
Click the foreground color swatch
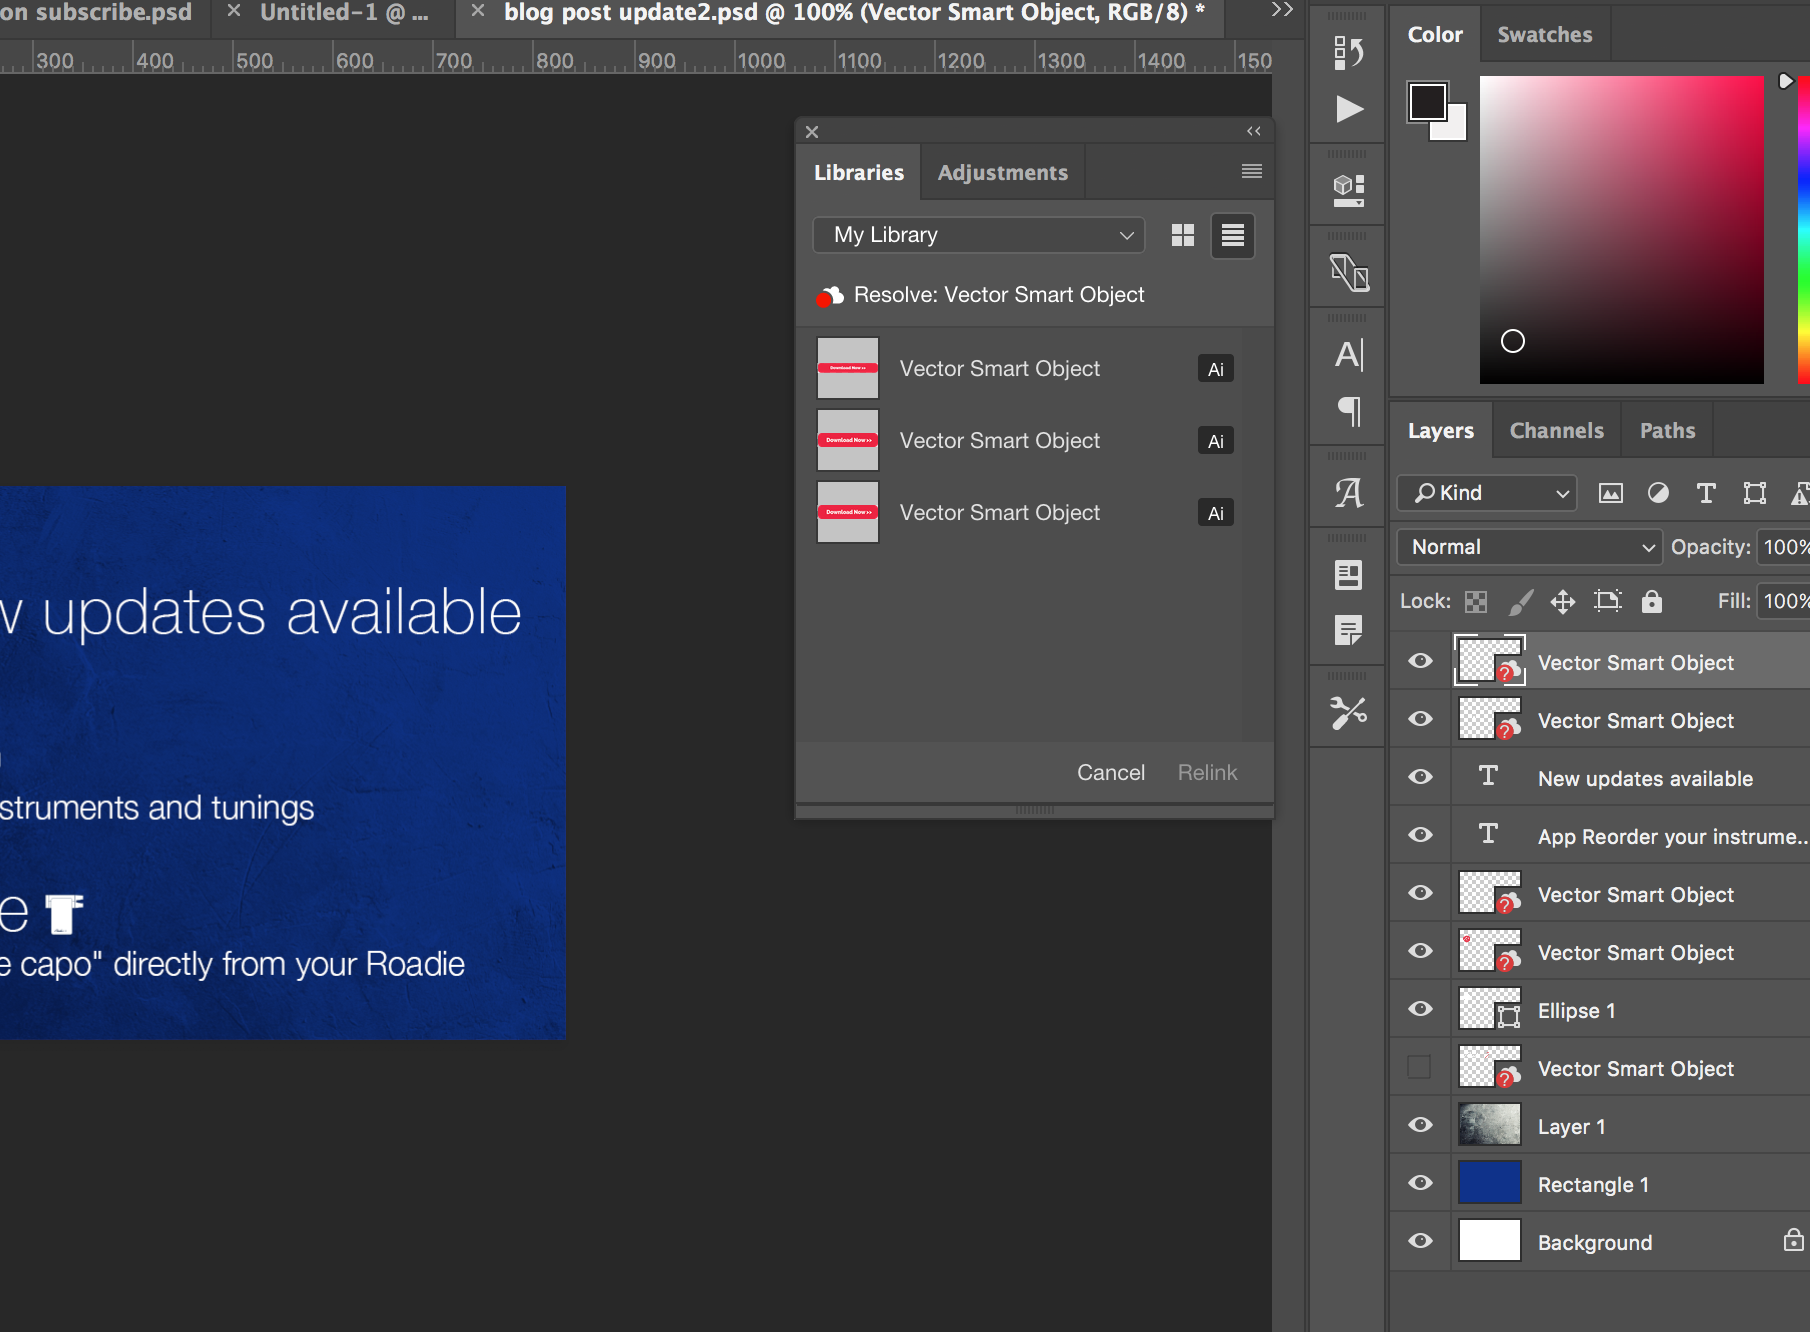tap(1427, 102)
